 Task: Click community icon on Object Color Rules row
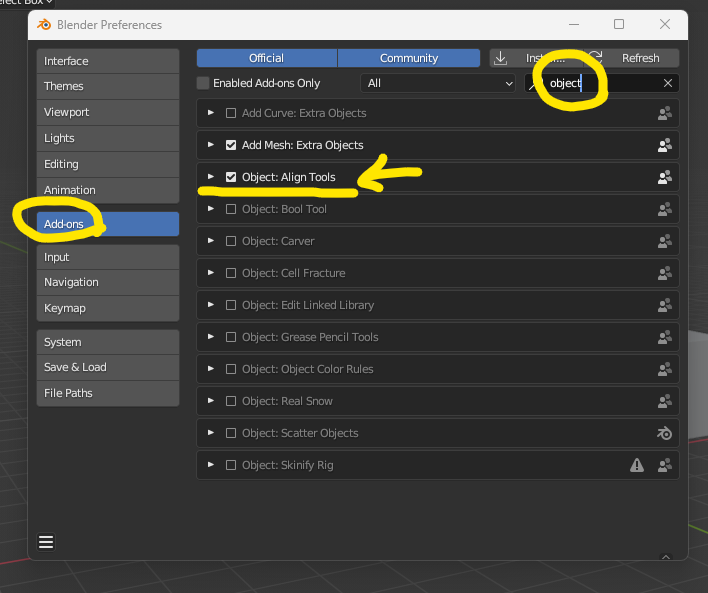(665, 369)
